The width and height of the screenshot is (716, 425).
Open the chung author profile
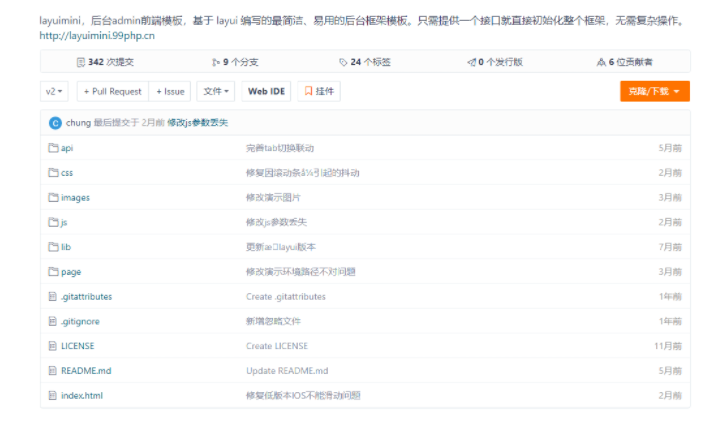click(78, 123)
